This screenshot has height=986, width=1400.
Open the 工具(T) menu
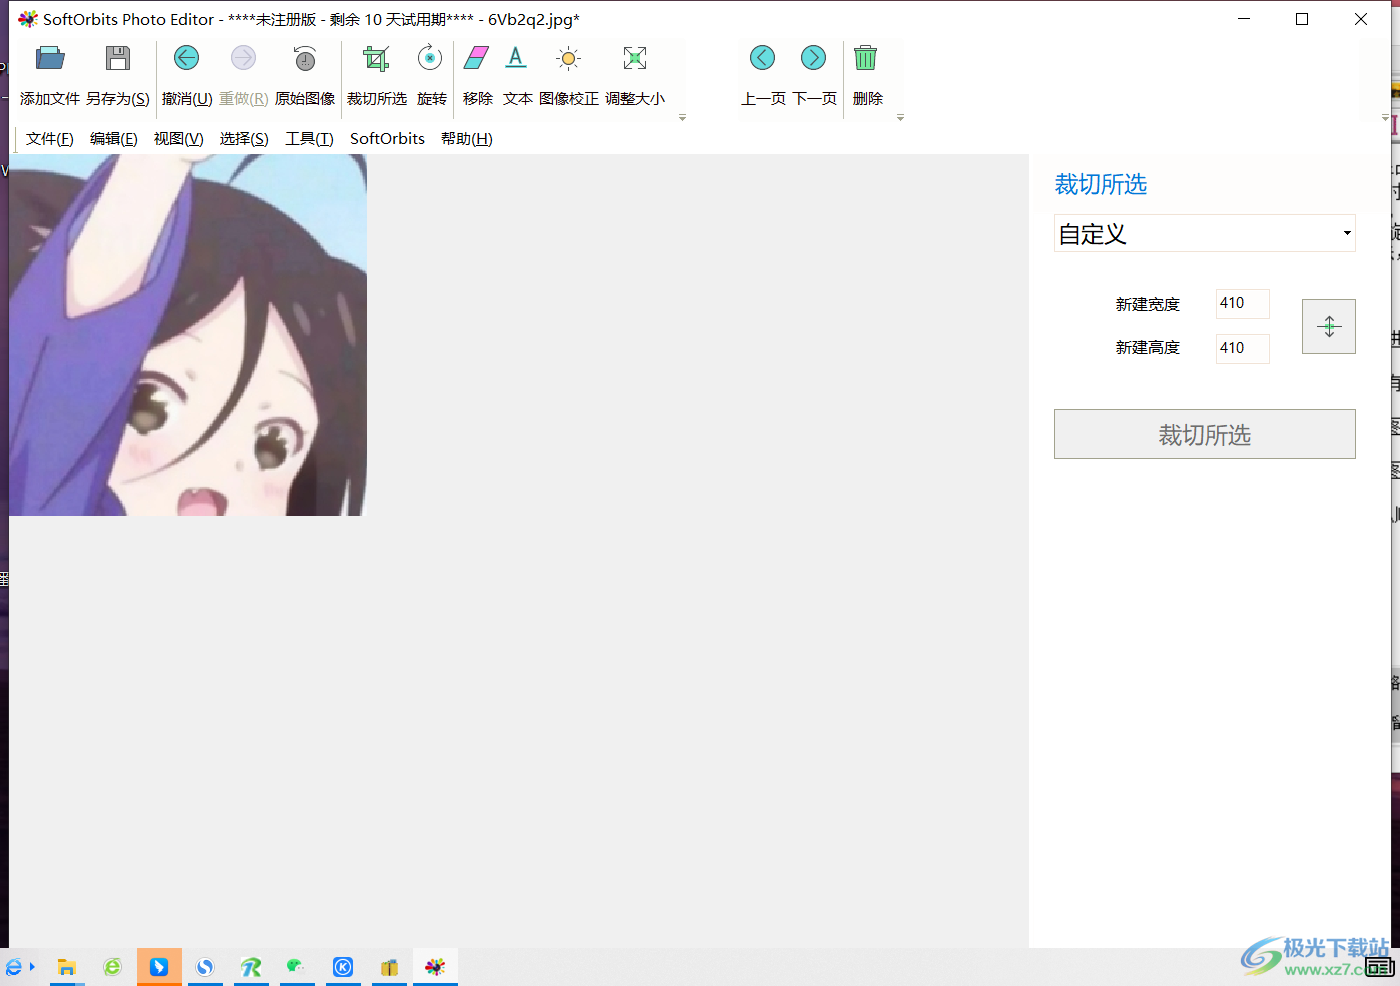pyautogui.click(x=309, y=139)
